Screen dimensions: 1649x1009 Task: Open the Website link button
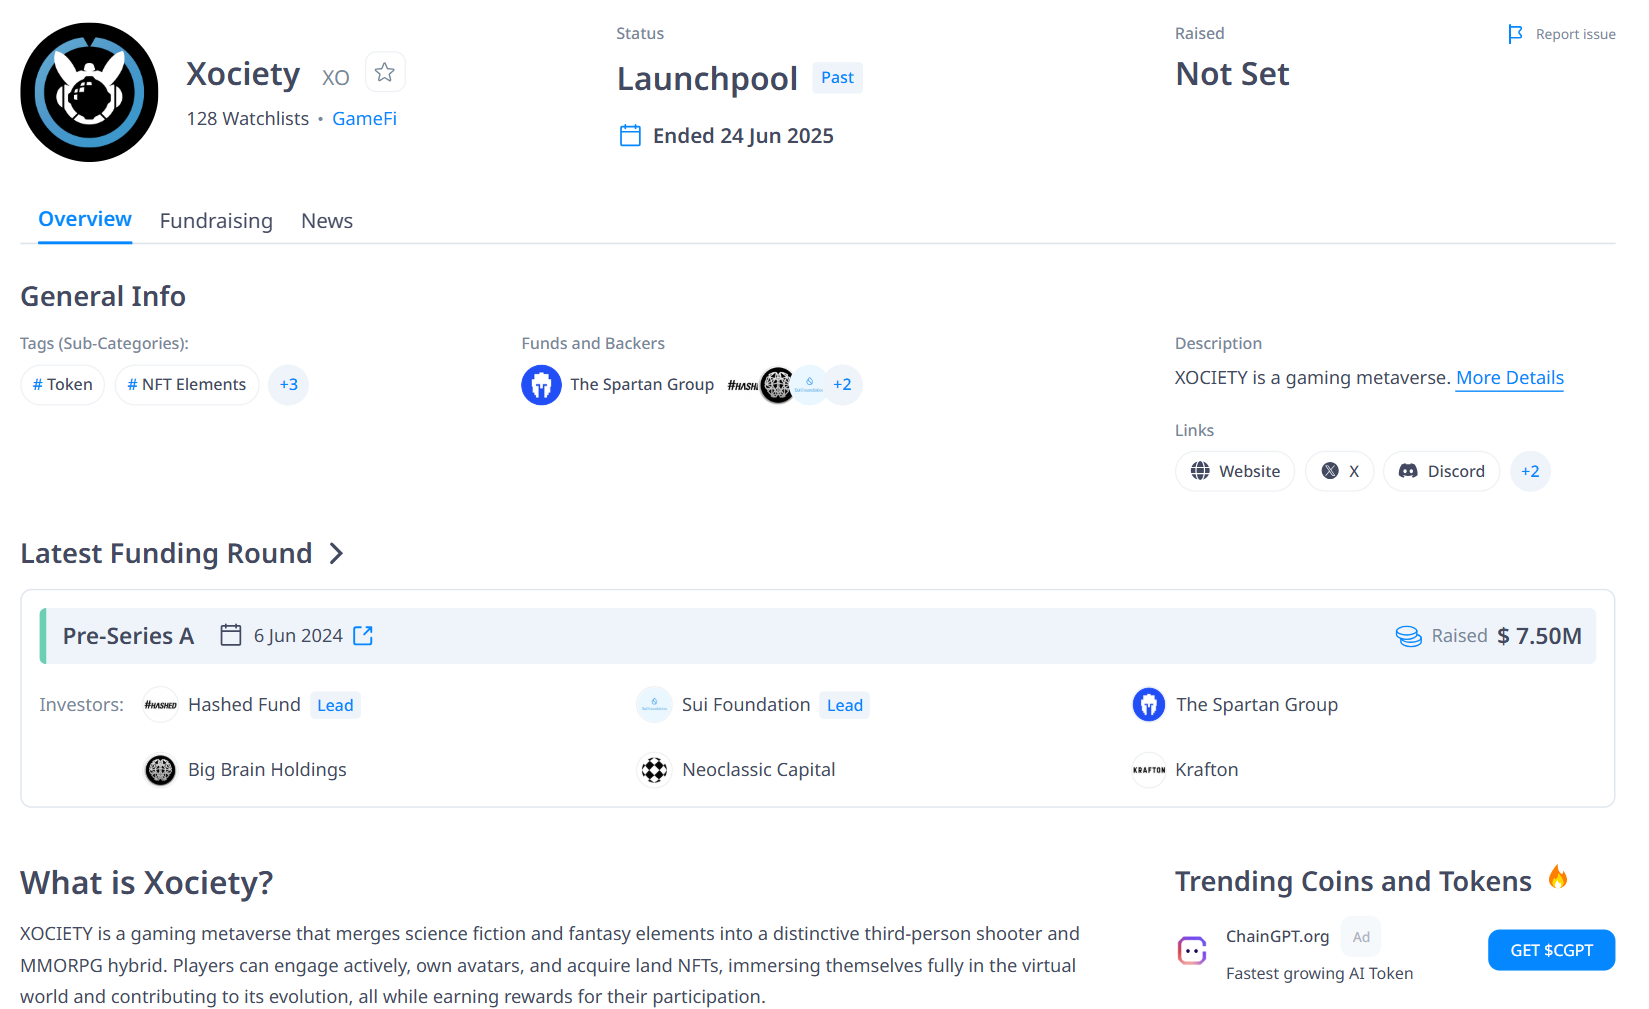[x=1235, y=471]
